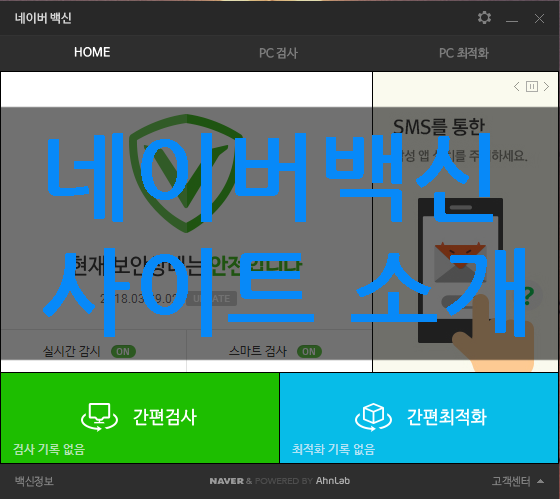Click the UPDATE button
The image size is (560, 499).
tap(212, 299)
